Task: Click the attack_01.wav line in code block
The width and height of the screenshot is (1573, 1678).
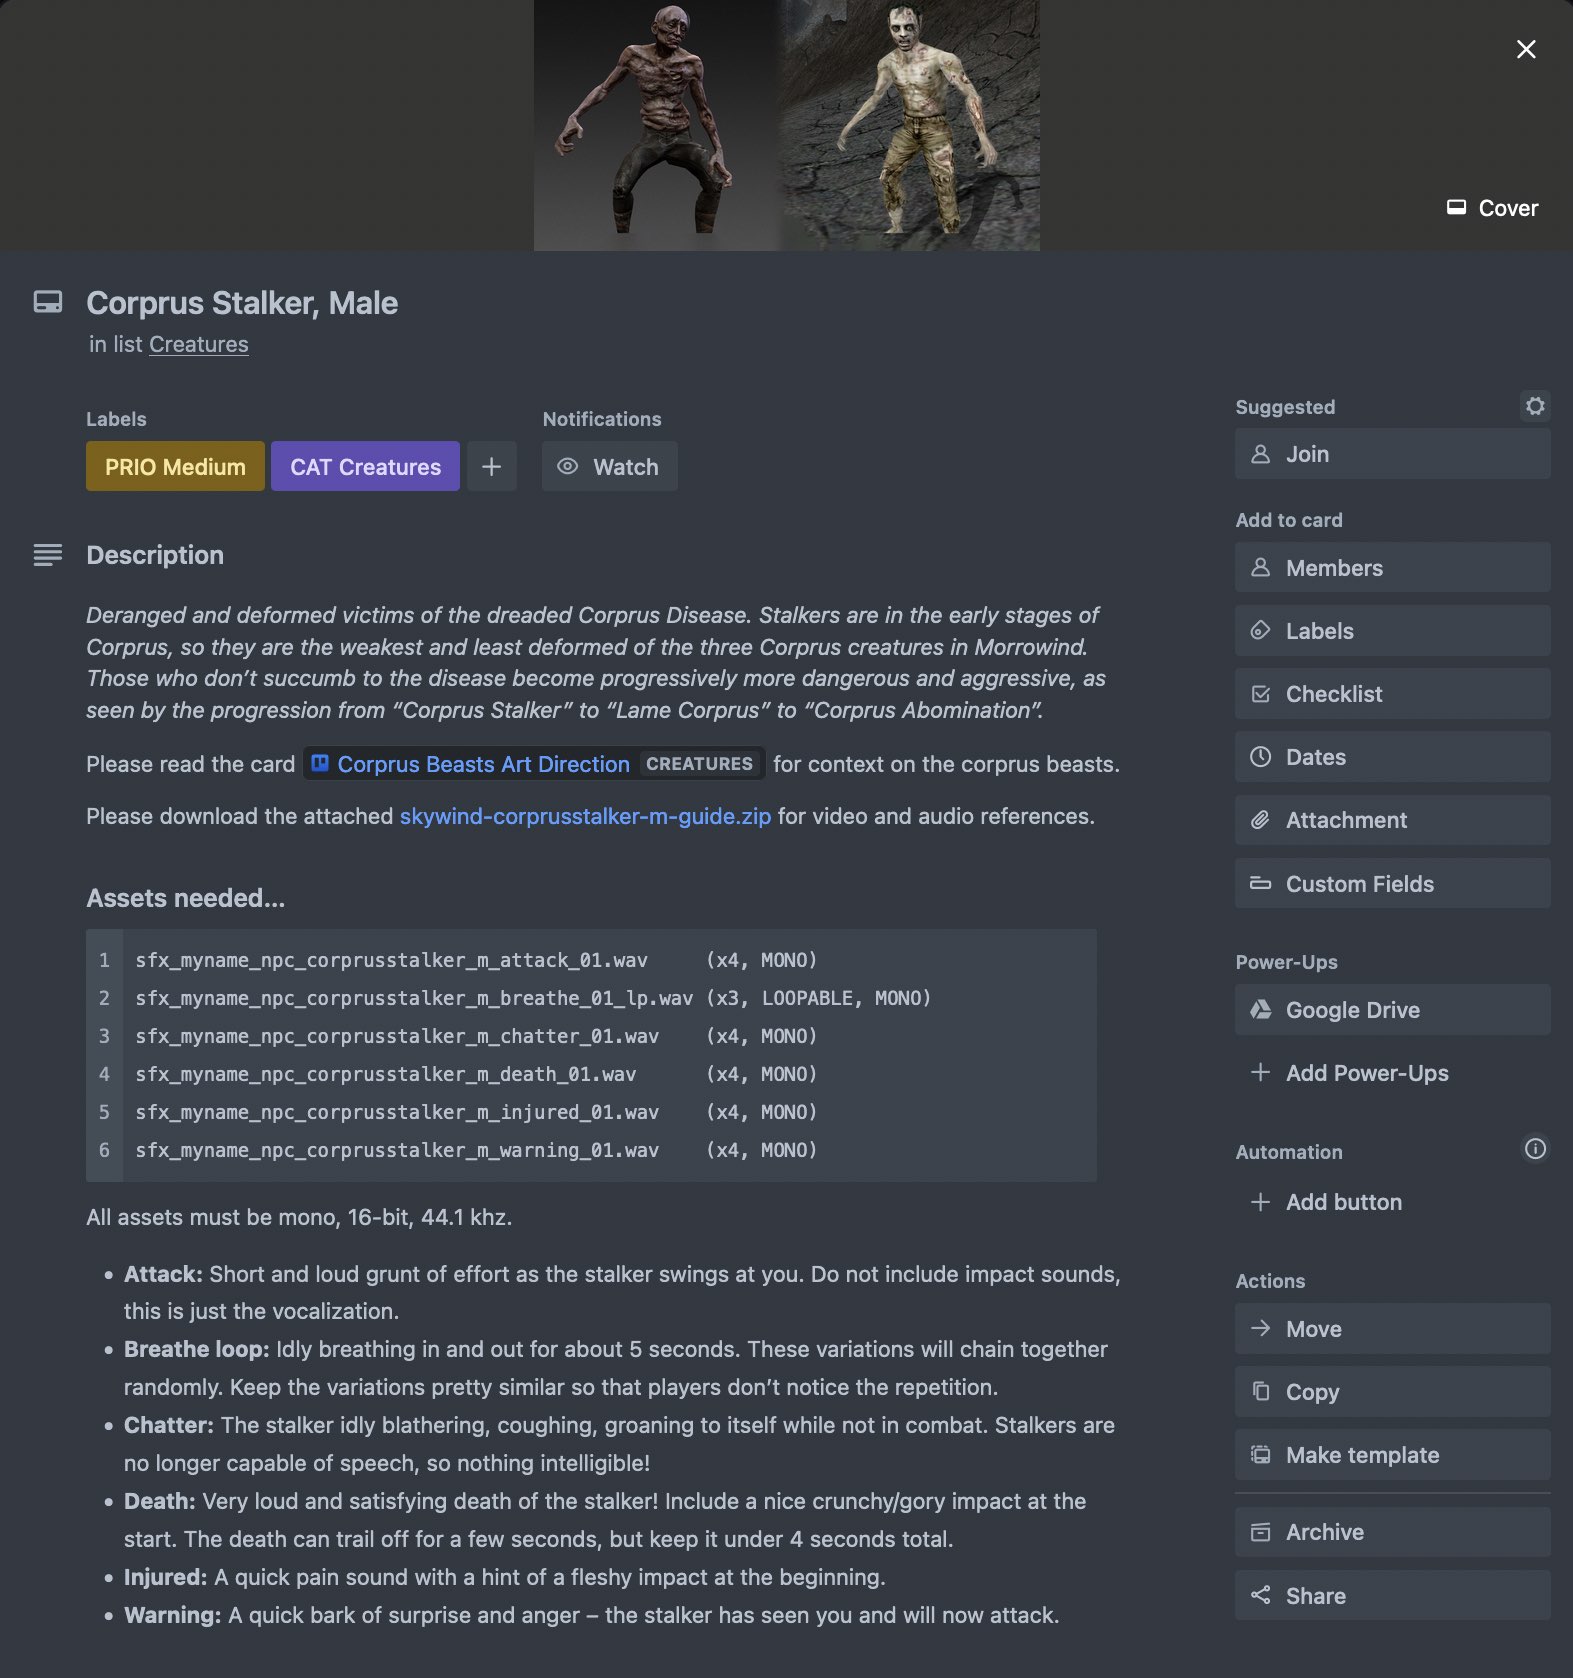Action: (476, 960)
